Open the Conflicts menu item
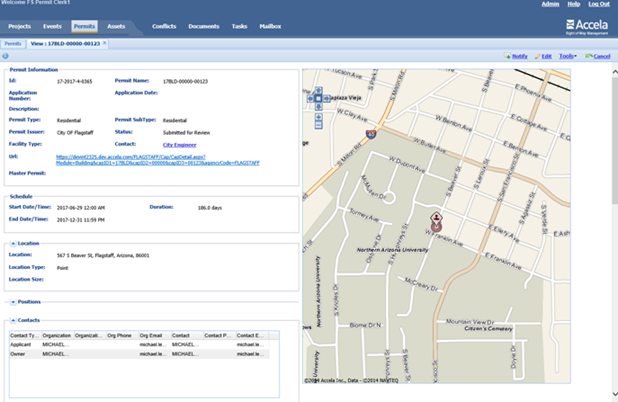The height and width of the screenshot is (402, 618). click(x=163, y=26)
